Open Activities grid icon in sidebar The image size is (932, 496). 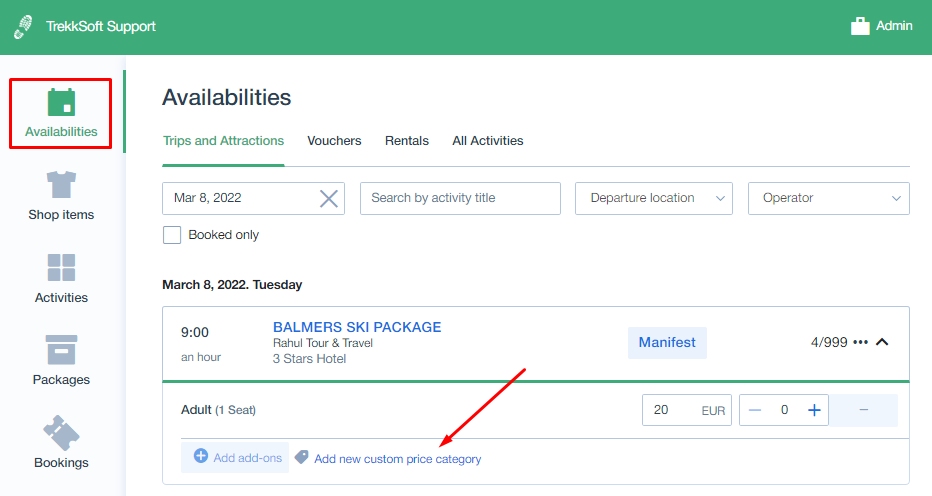[61, 268]
